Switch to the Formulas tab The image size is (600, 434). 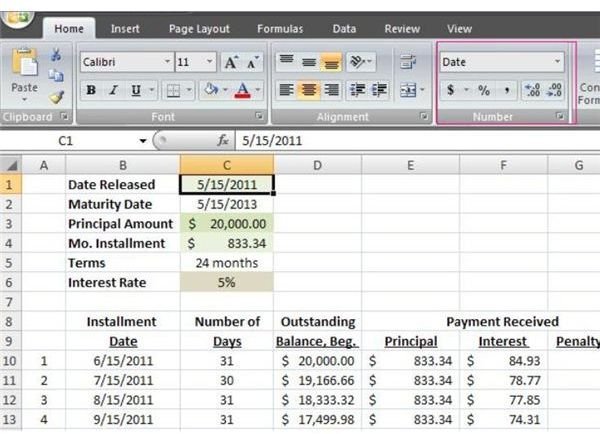(280, 29)
